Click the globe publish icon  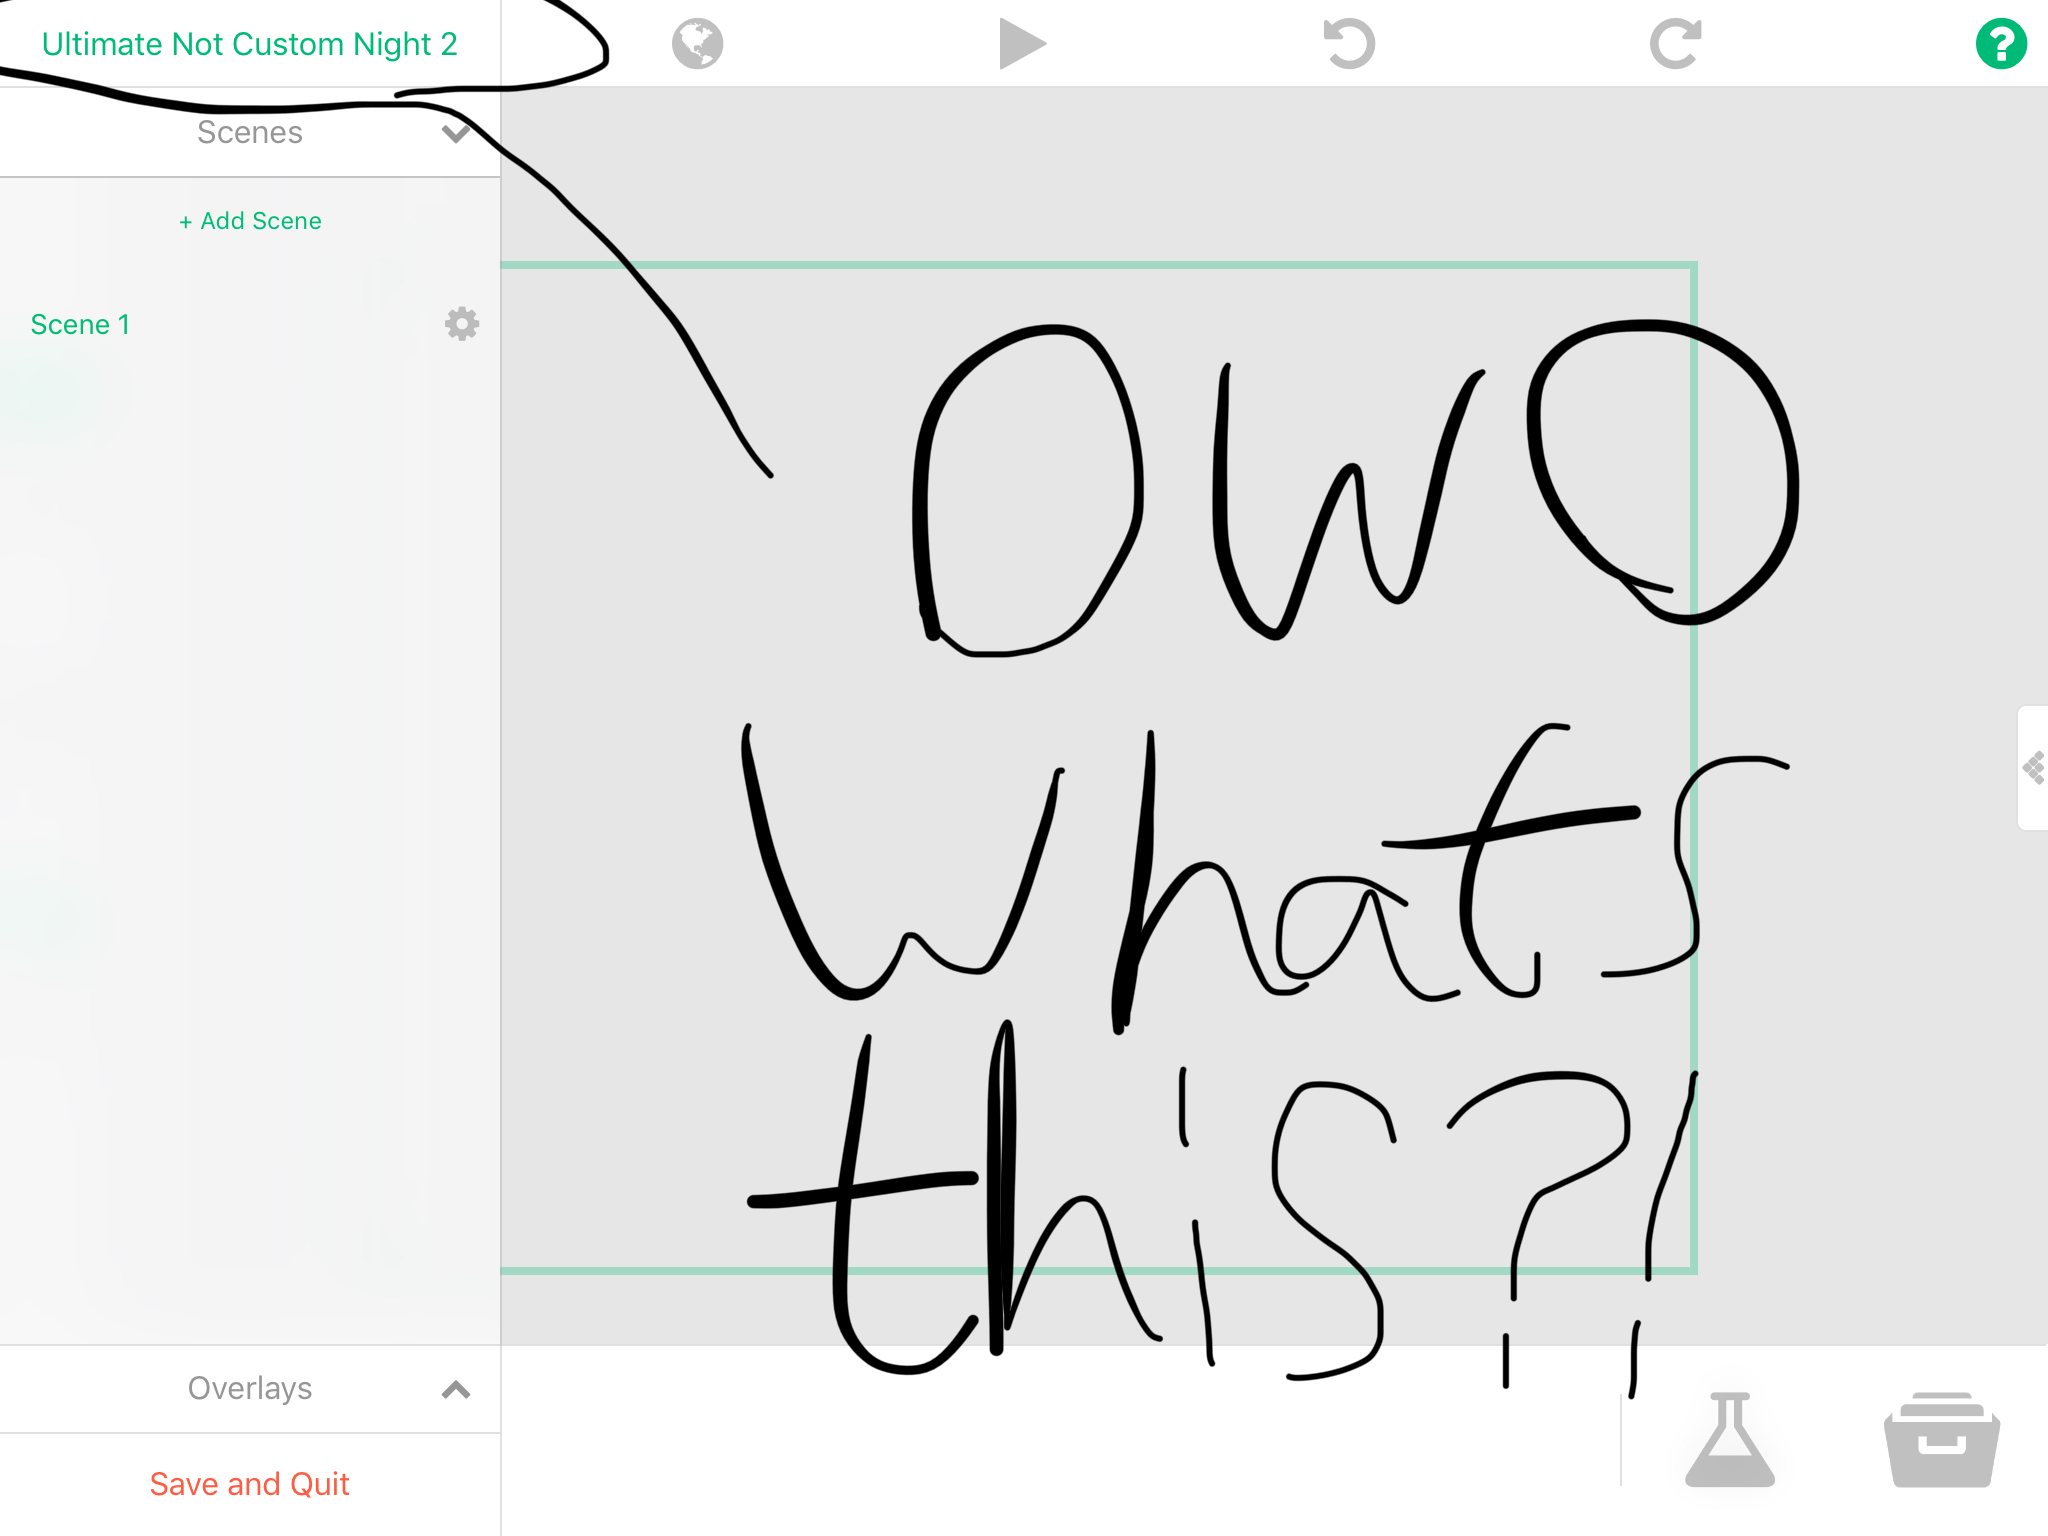click(x=697, y=44)
